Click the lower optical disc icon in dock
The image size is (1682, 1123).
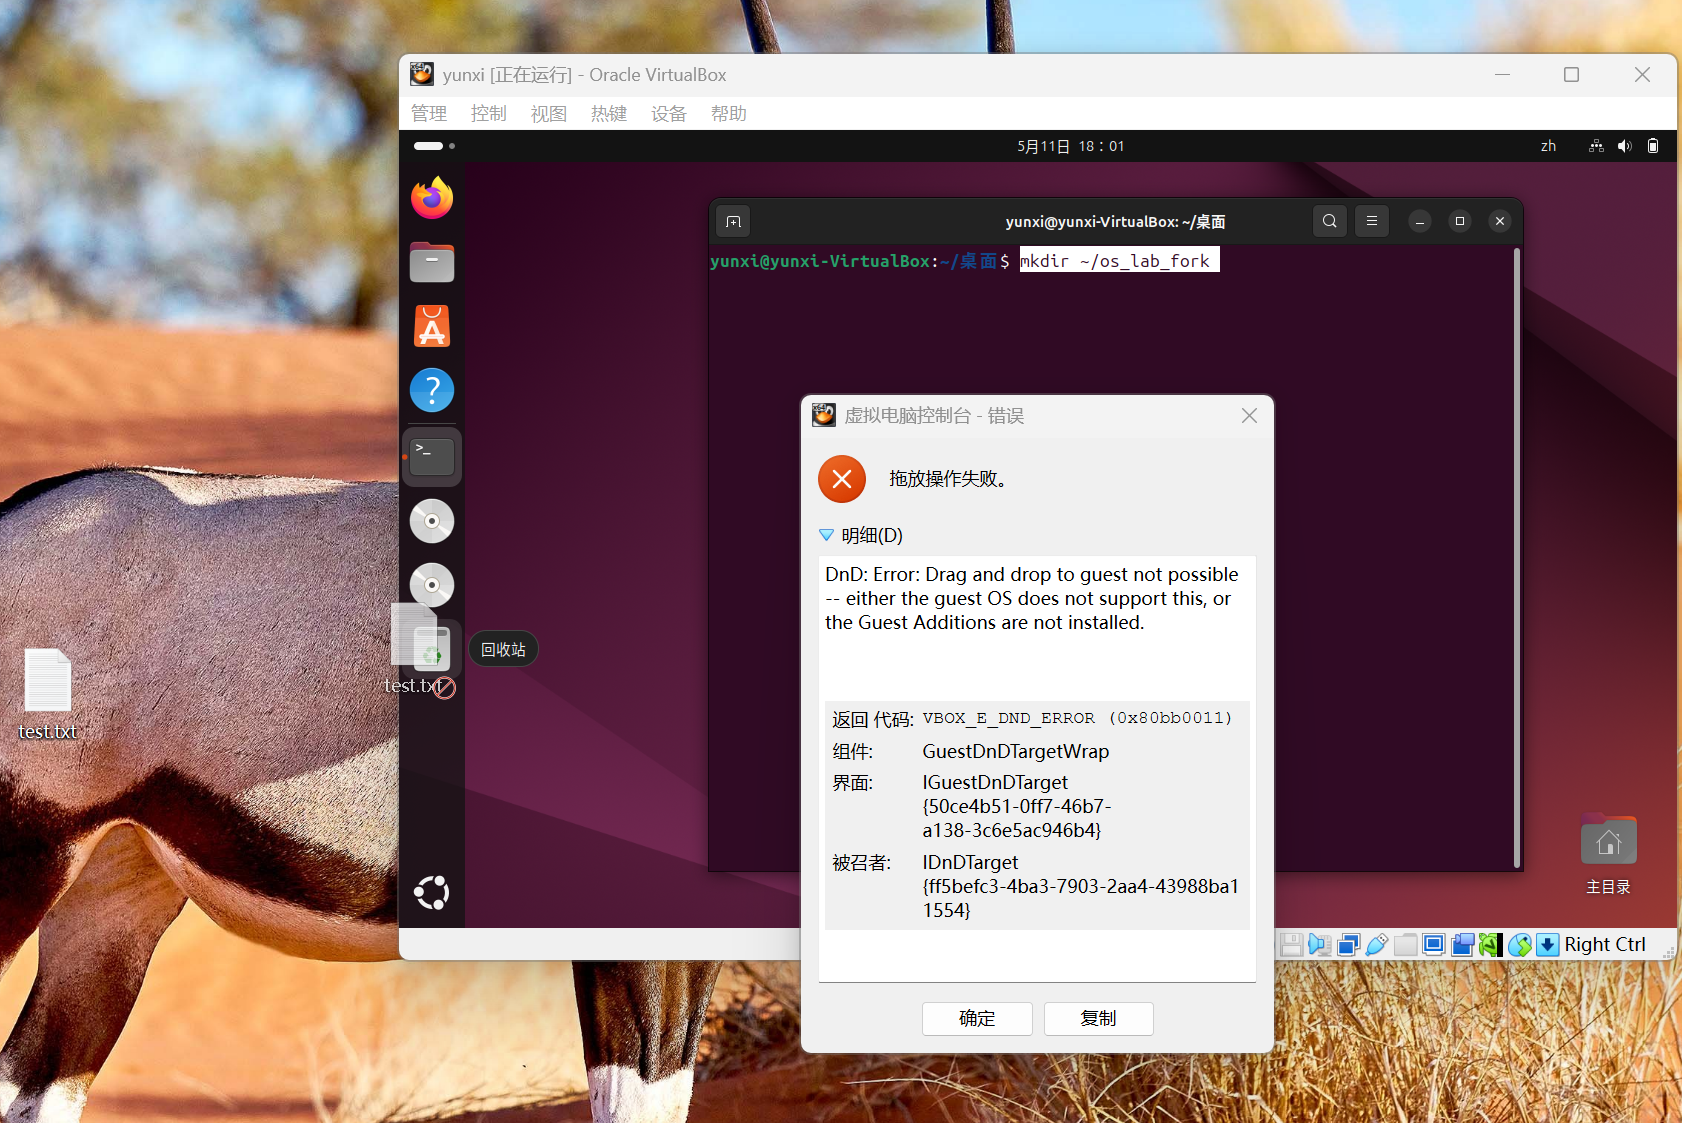coord(432,584)
